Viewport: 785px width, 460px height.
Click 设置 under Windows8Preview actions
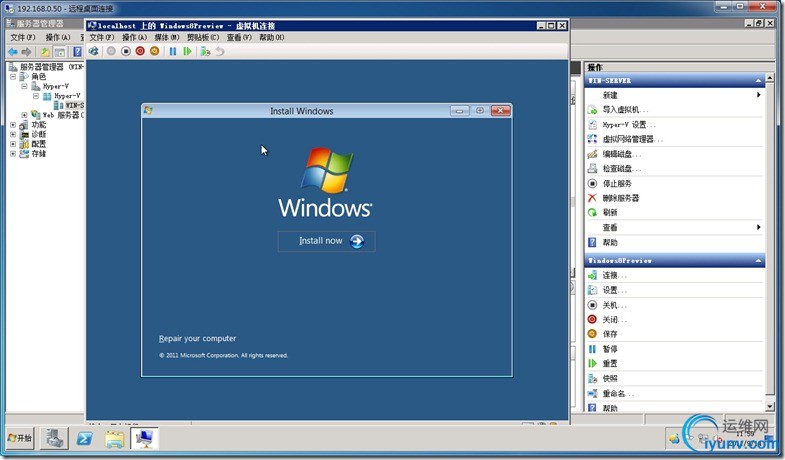click(x=614, y=290)
